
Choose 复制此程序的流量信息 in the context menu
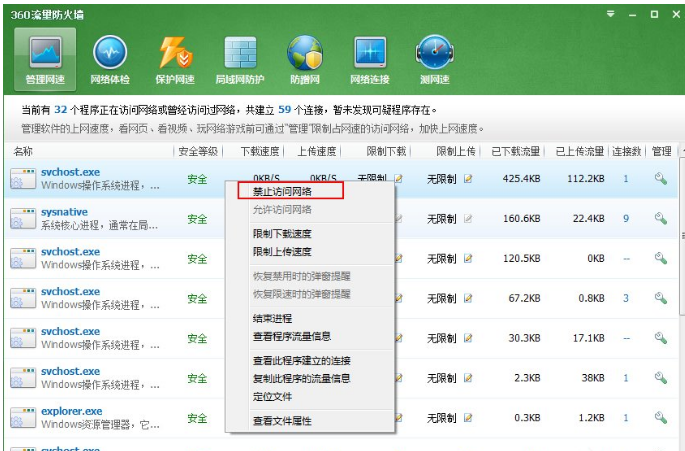[x=301, y=378]
